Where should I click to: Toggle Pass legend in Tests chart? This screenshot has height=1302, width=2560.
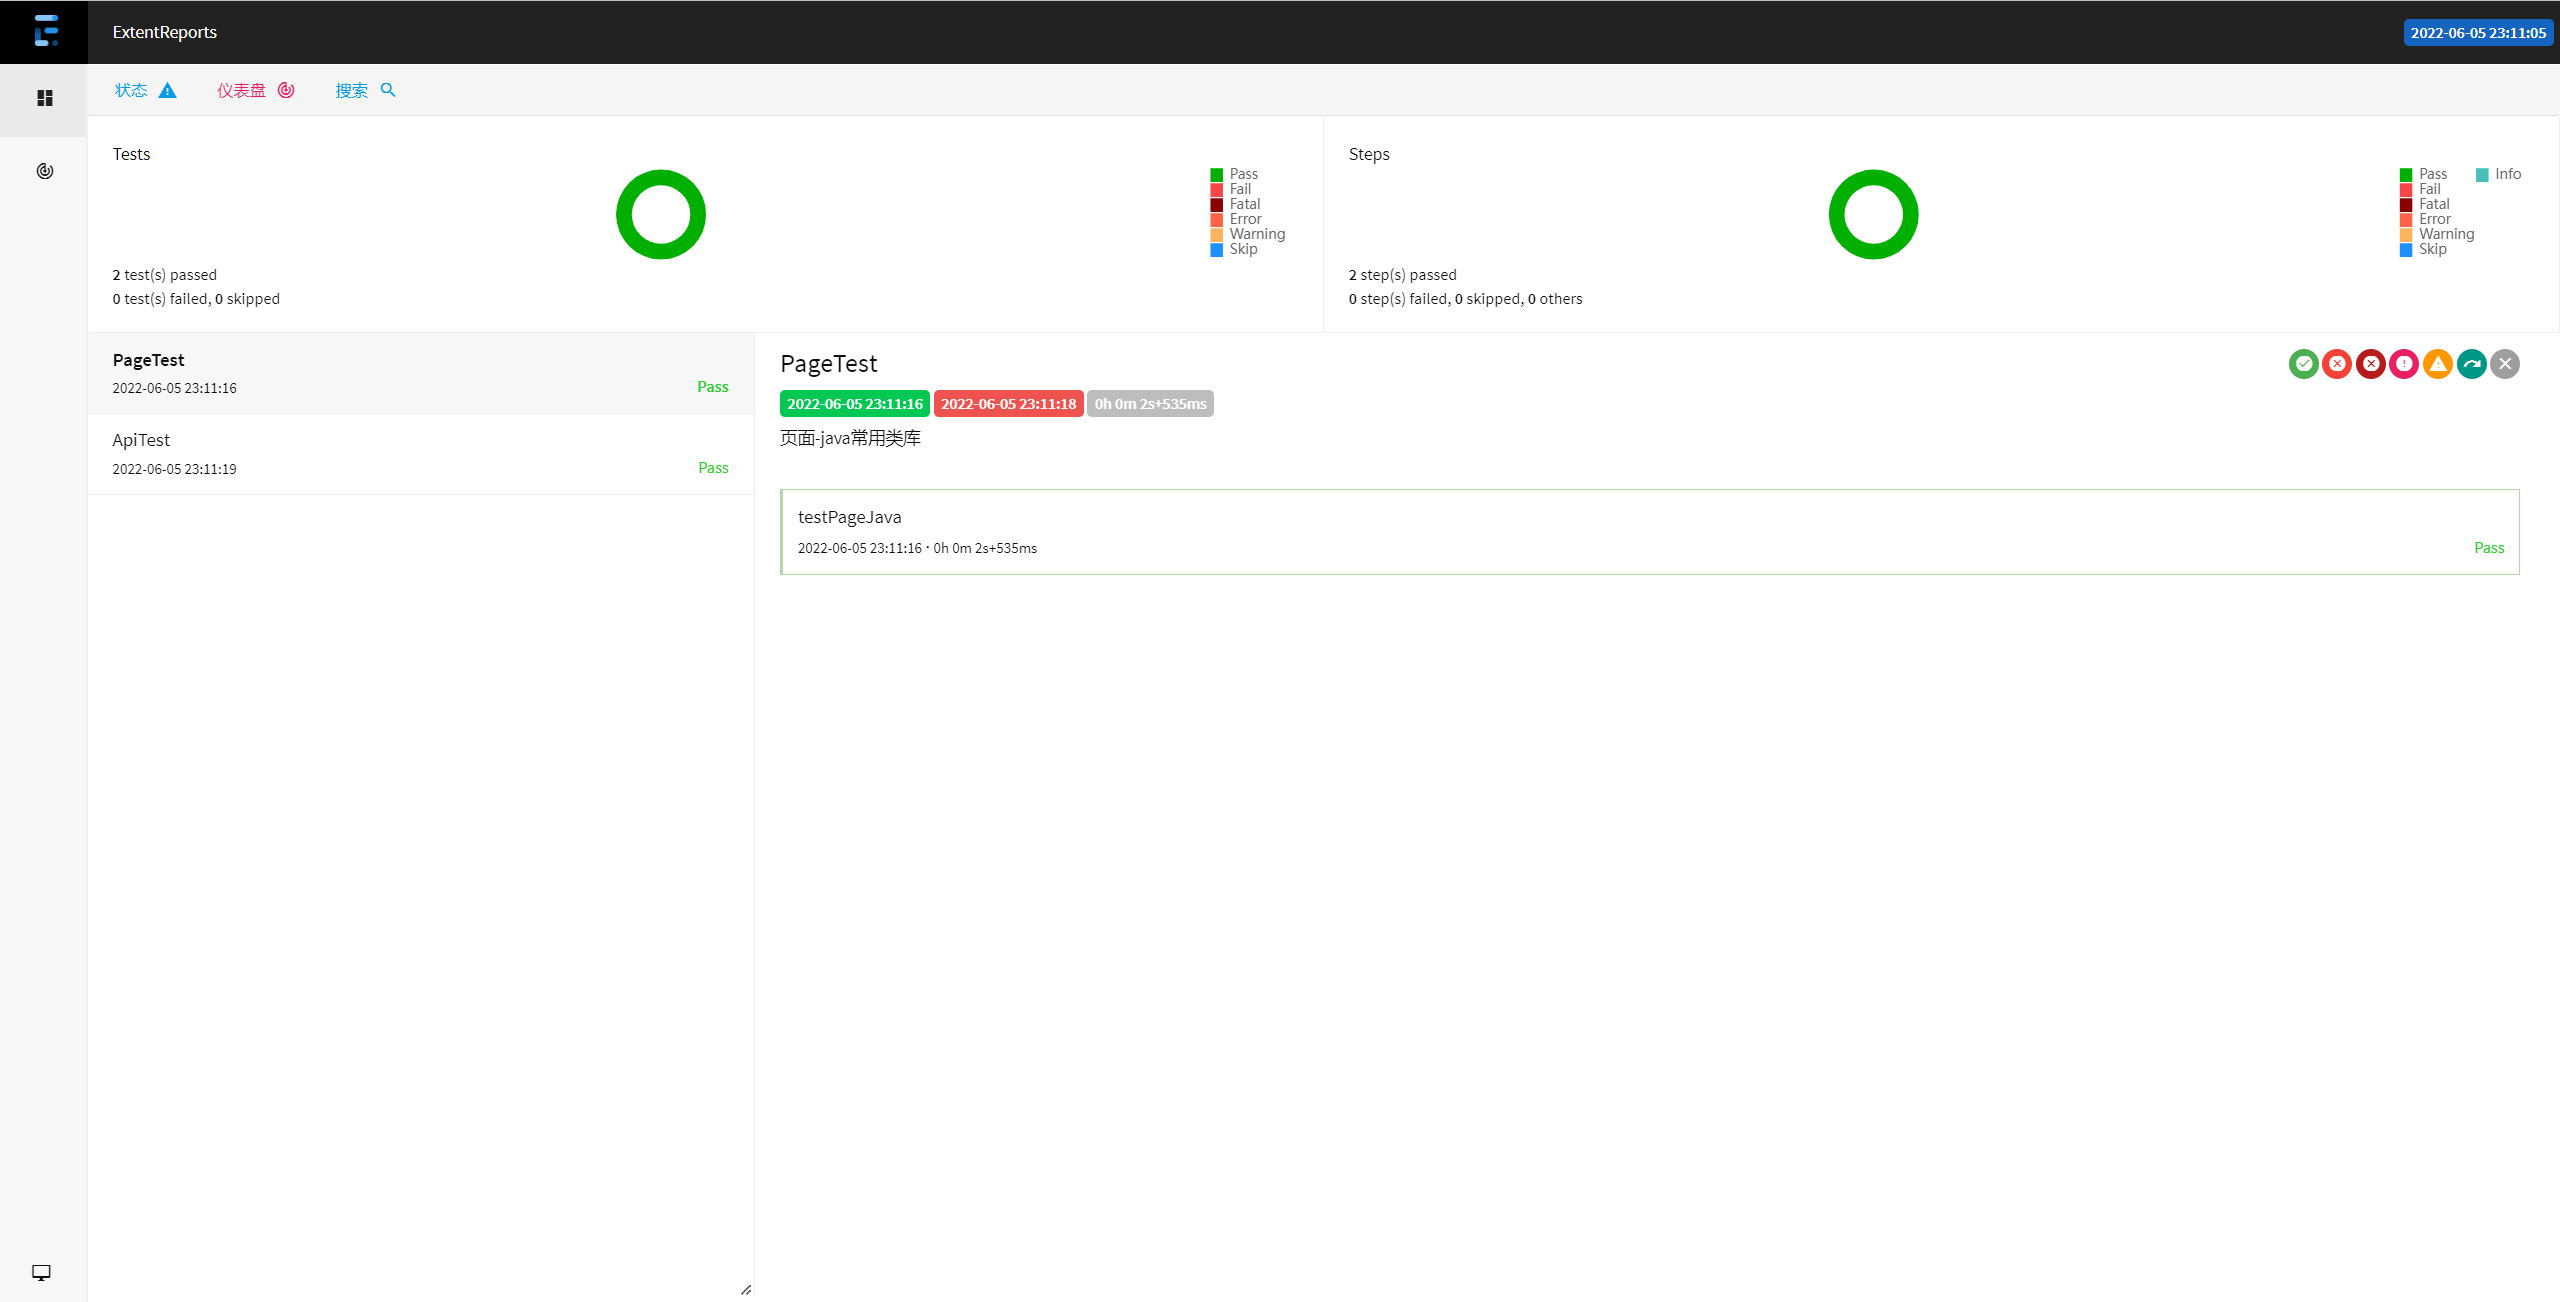point(1243,174)
